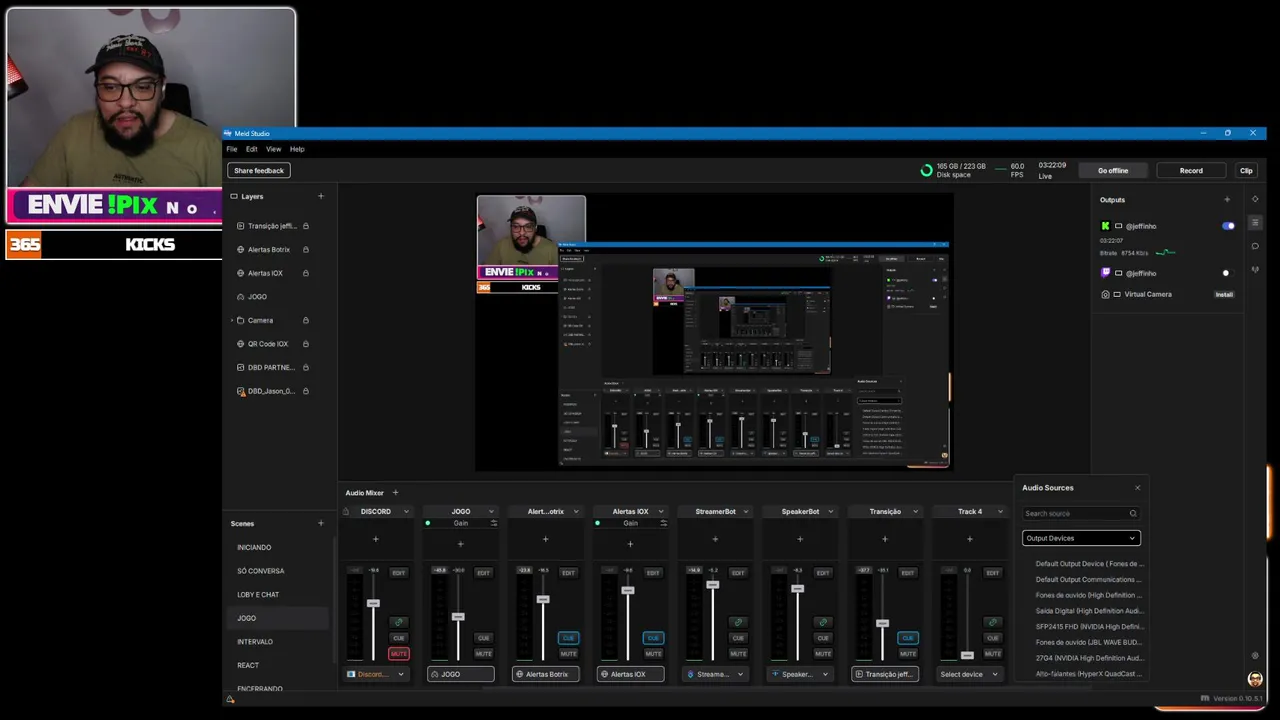Click the lock icon on Alertas IOX layer
The height and width of the screenshot is (720, 1280).
[306, 273]
